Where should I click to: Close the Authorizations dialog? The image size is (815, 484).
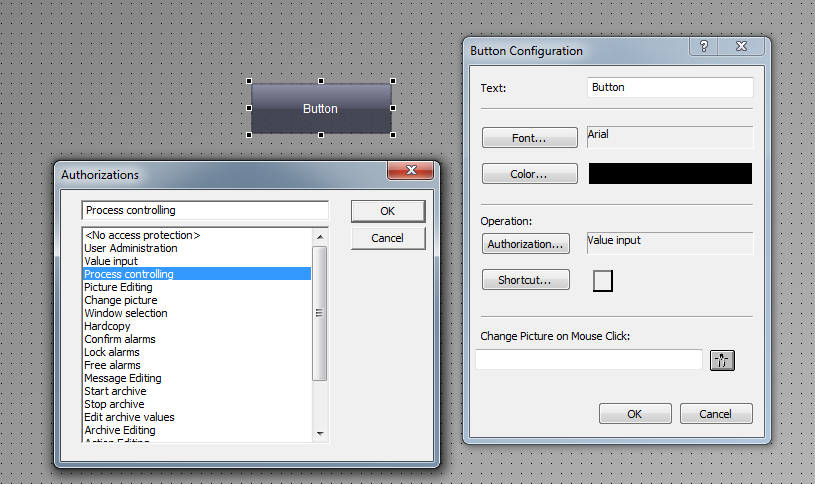click(x=411, y=170)
